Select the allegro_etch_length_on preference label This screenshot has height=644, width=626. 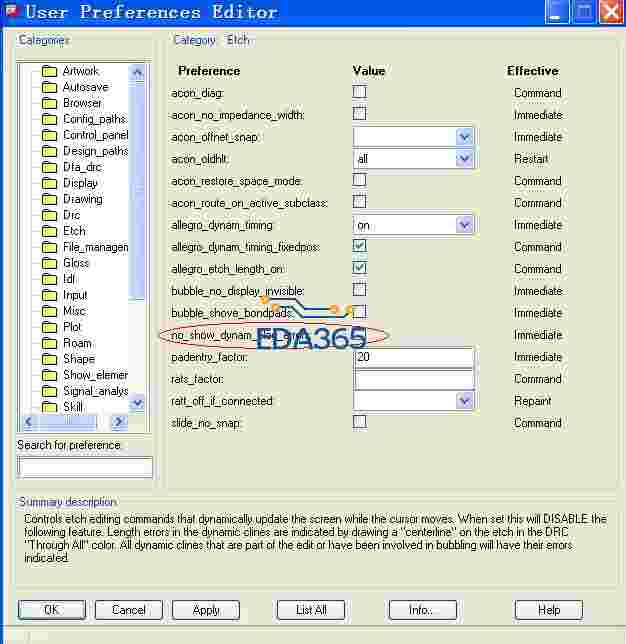tap(227, 269)
